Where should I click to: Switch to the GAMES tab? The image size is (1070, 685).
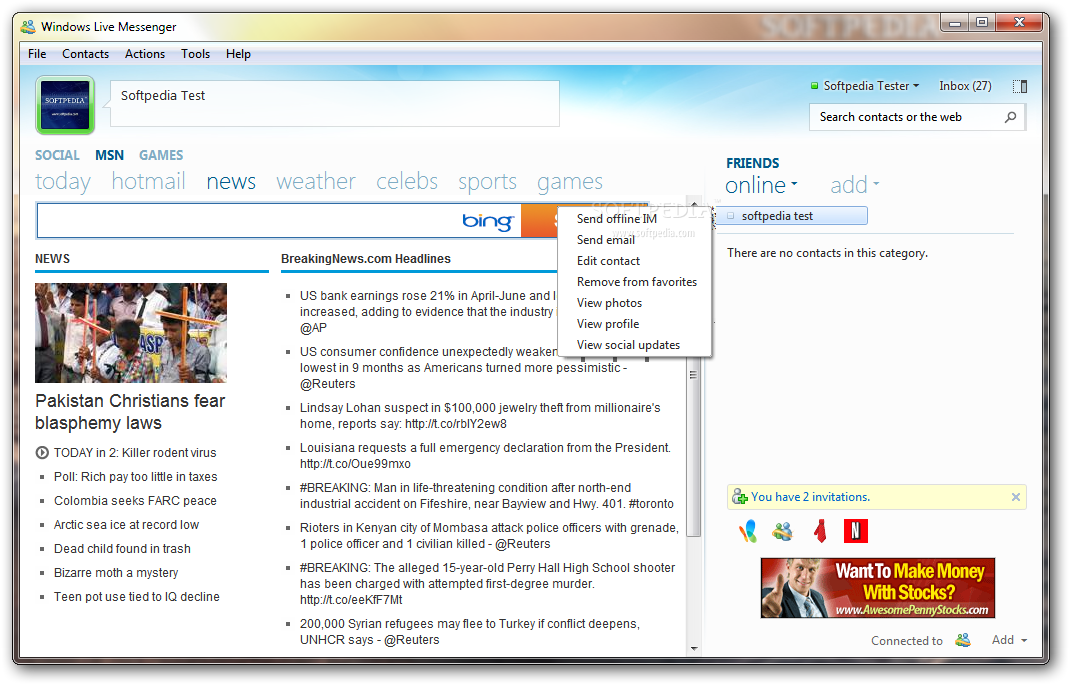[x=161, y=156]
